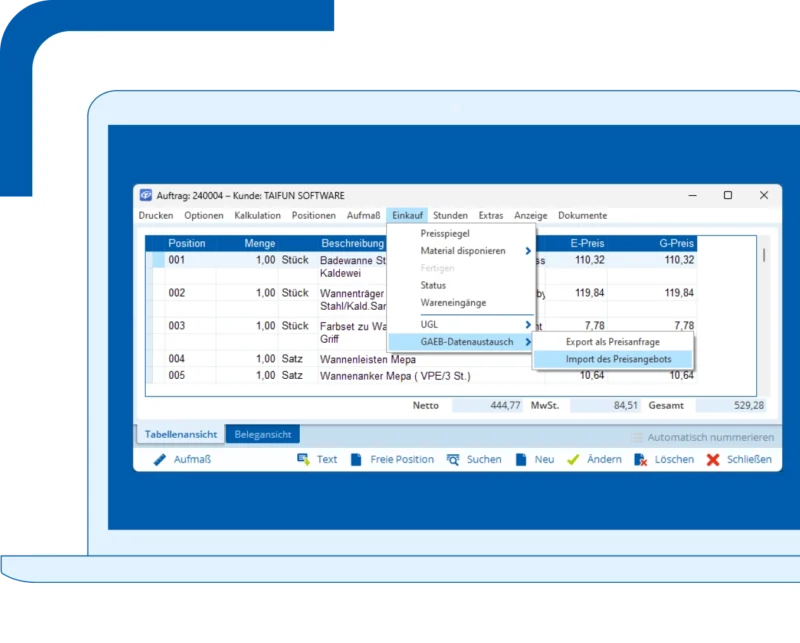Choose Export als Preisanfrage

point(612,342)
